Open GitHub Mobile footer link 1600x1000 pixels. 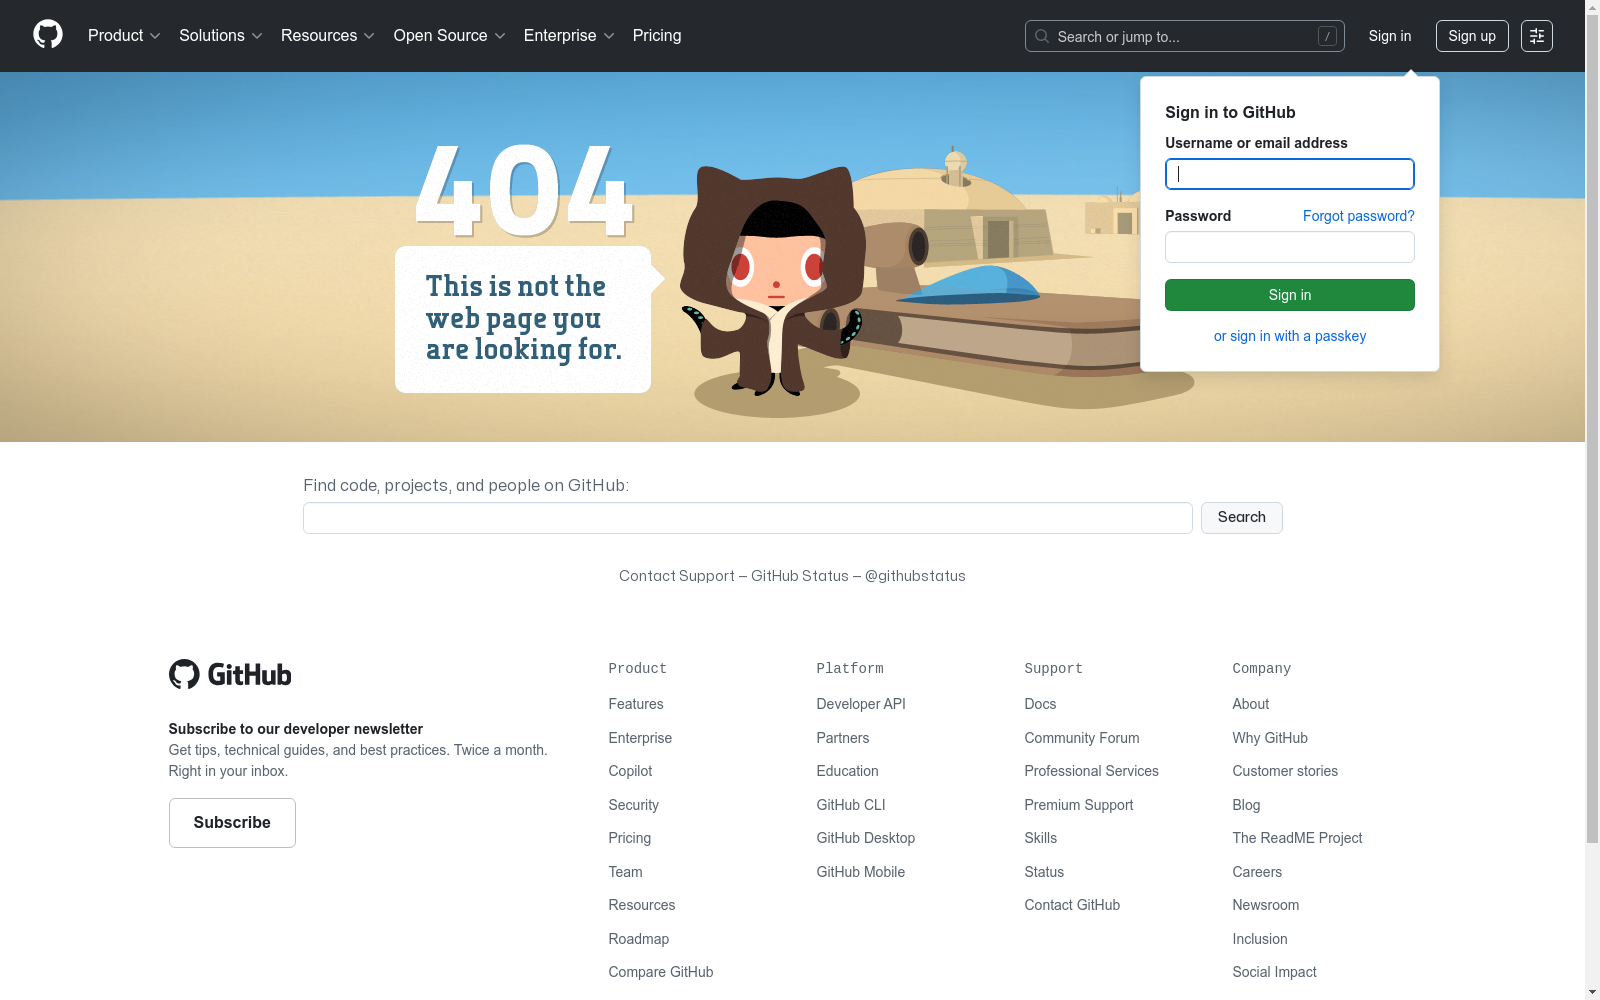[861, 872]
